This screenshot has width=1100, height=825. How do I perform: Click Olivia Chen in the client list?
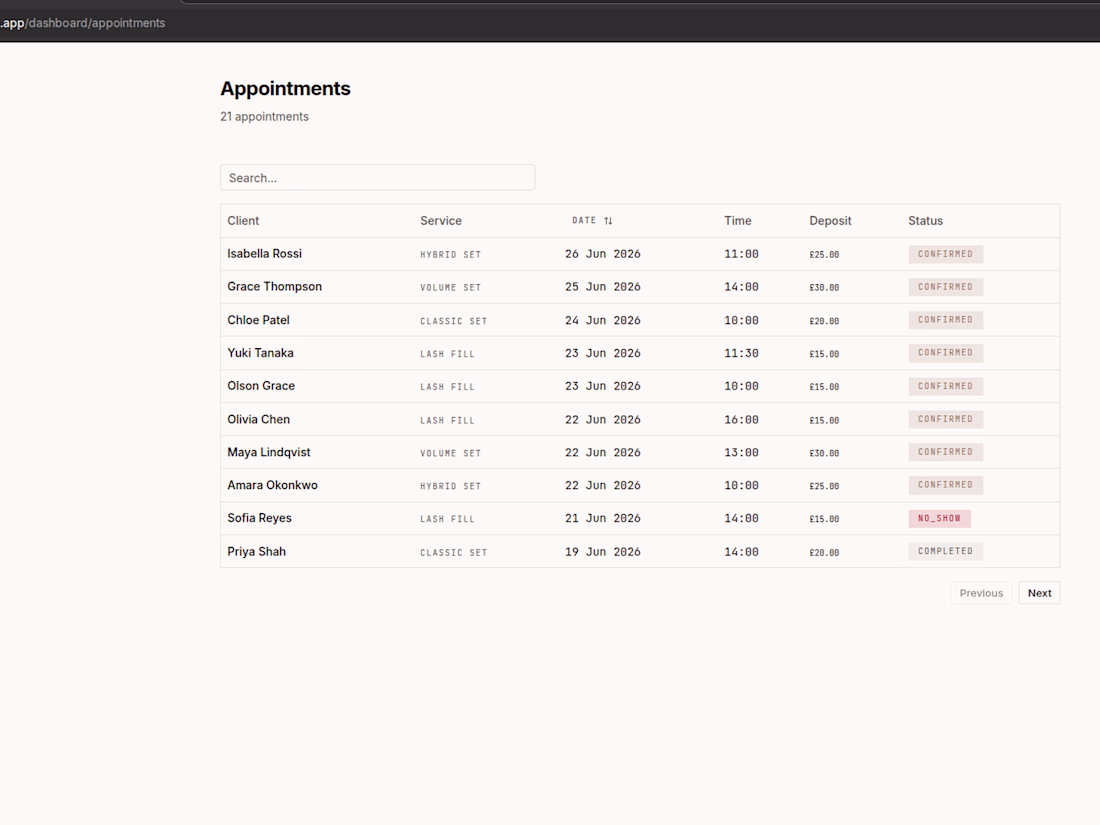(x=258, y=419)
